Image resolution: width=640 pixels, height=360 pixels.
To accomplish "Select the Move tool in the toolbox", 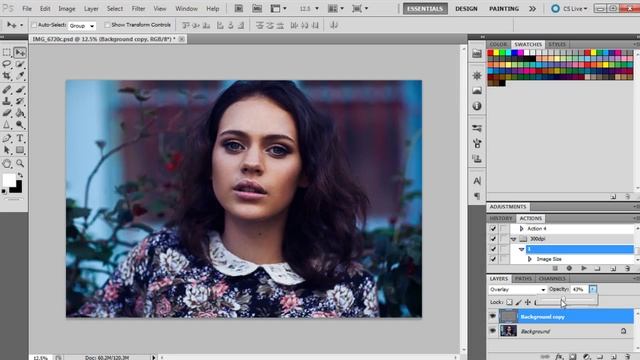I will point(20,52).
